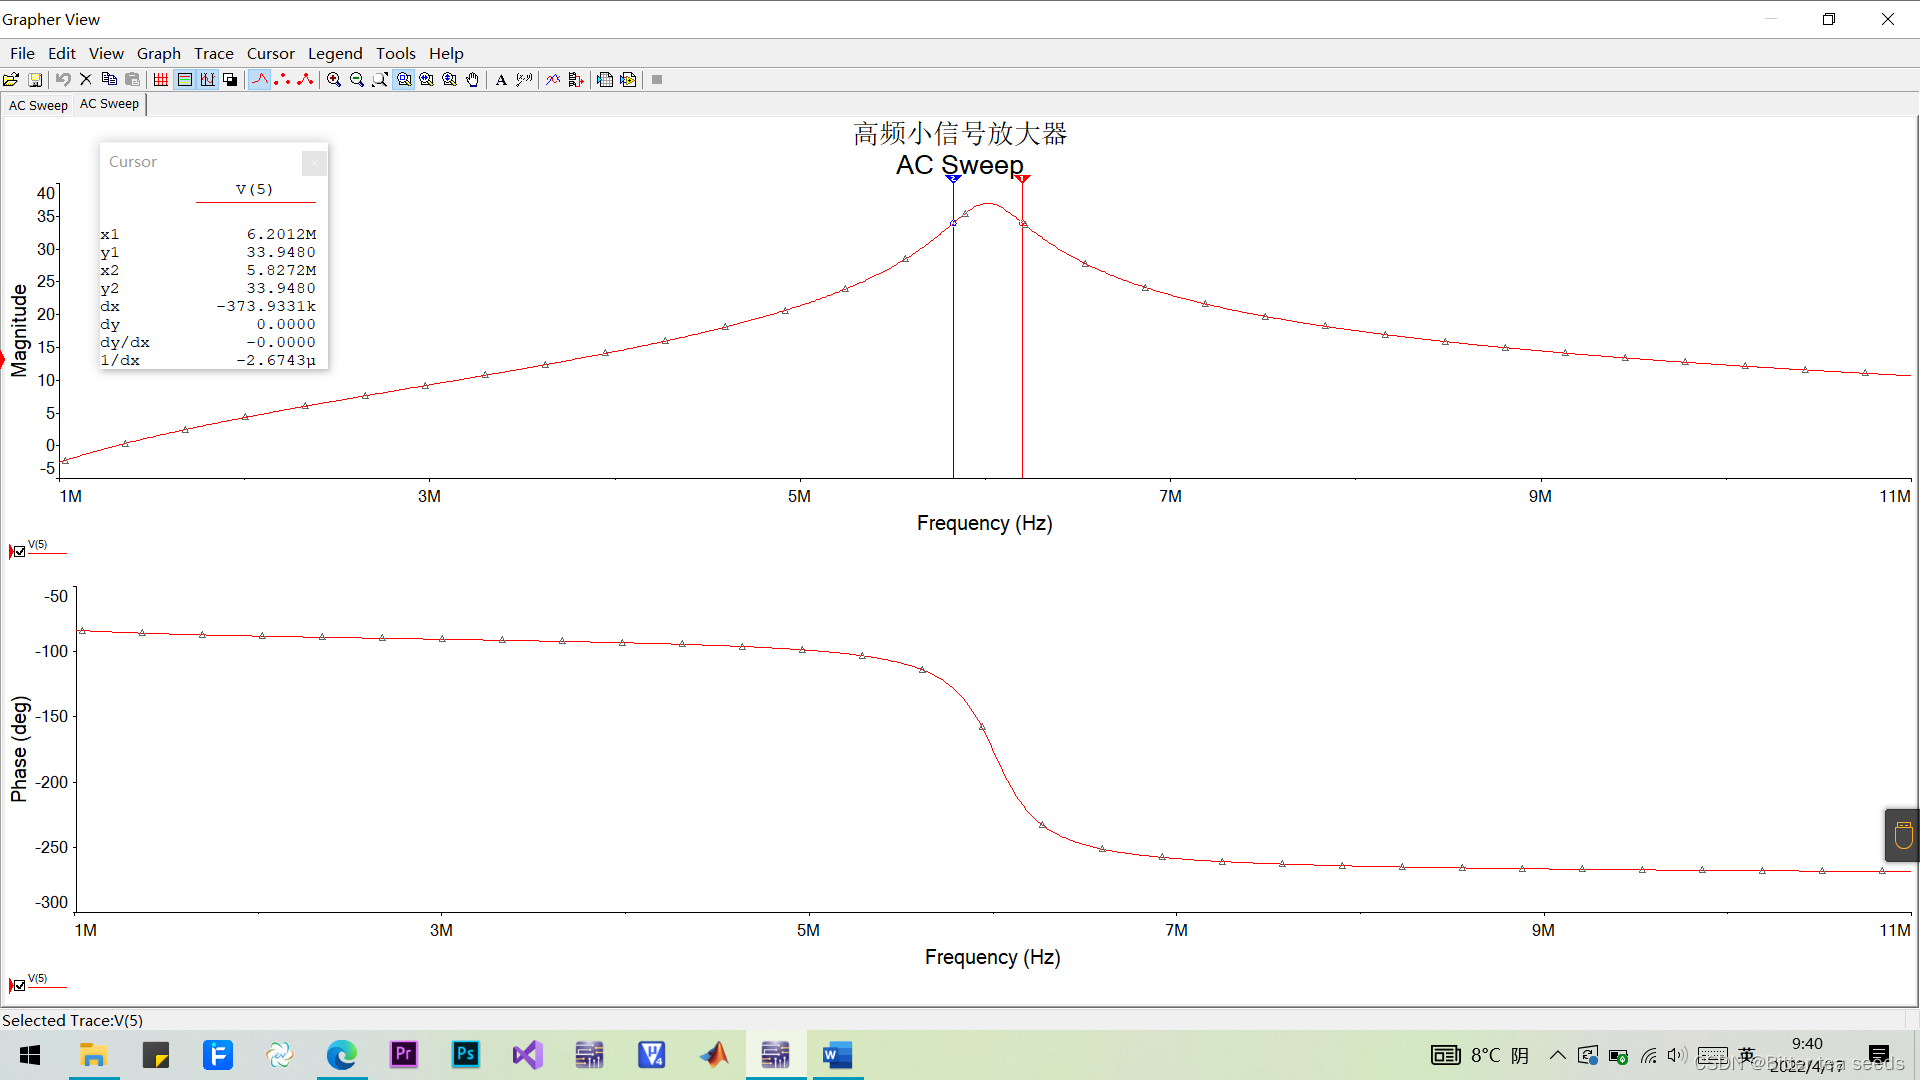The image size is (1920, 1080).
Task: Toggle show cursors toolbar icon
Action: click(208, 80)
